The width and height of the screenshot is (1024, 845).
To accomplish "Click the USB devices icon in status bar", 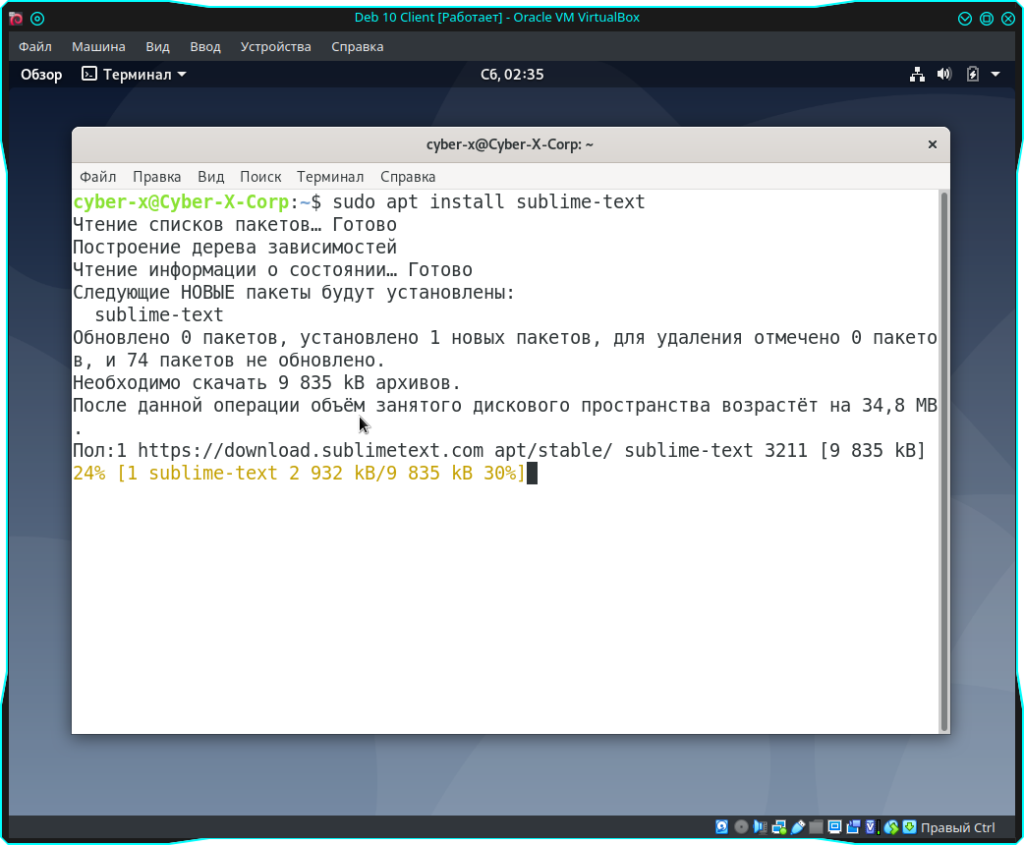I will [x=798, y=827].
